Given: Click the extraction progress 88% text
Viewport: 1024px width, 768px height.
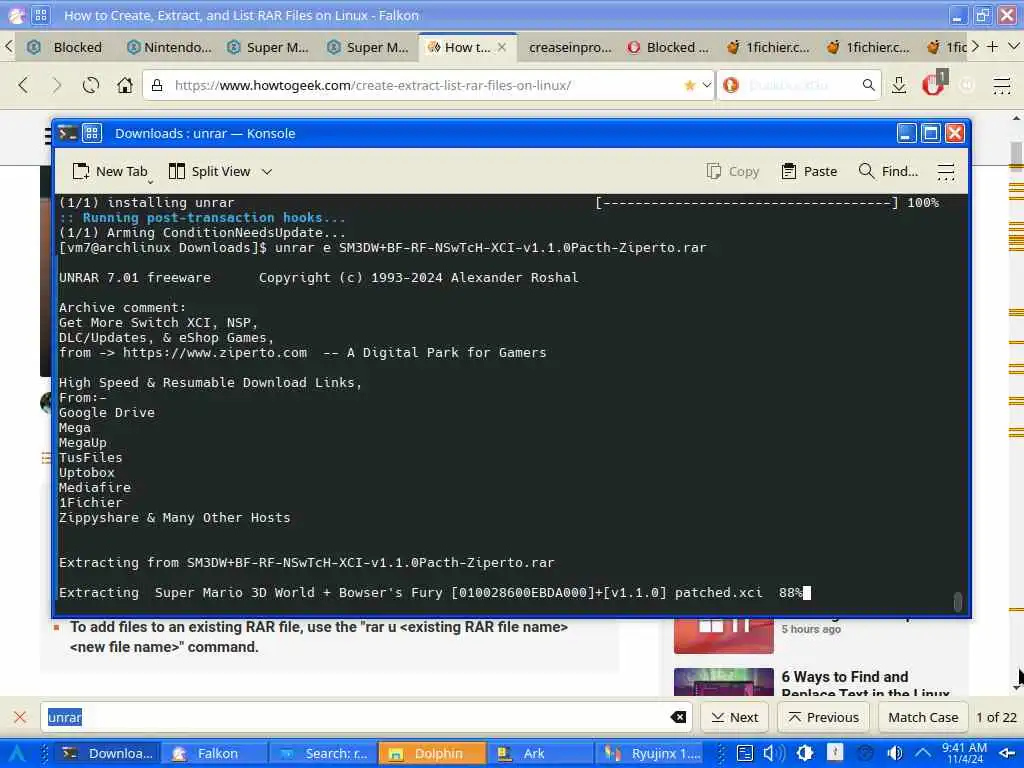Looking at the screenshot, I should (790, 592).
